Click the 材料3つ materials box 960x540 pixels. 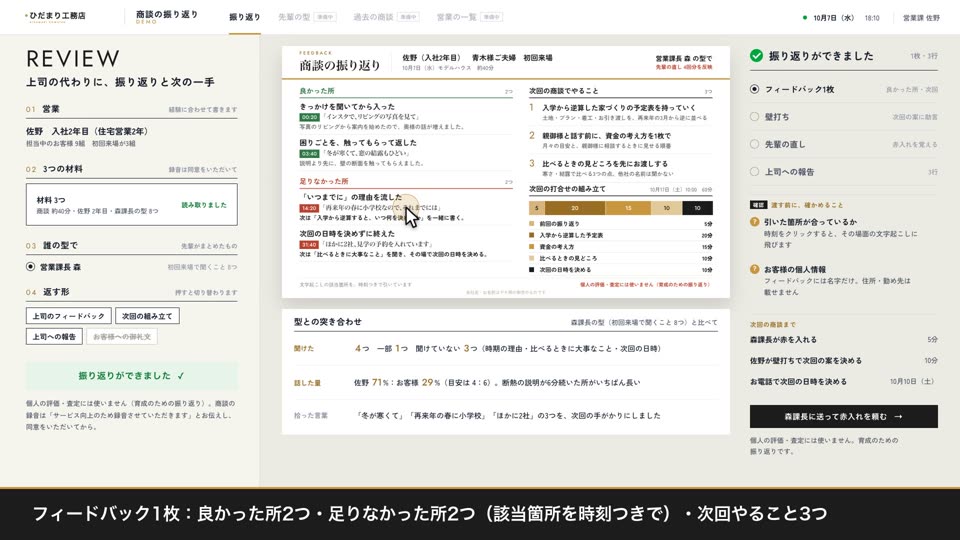[132, 204]
